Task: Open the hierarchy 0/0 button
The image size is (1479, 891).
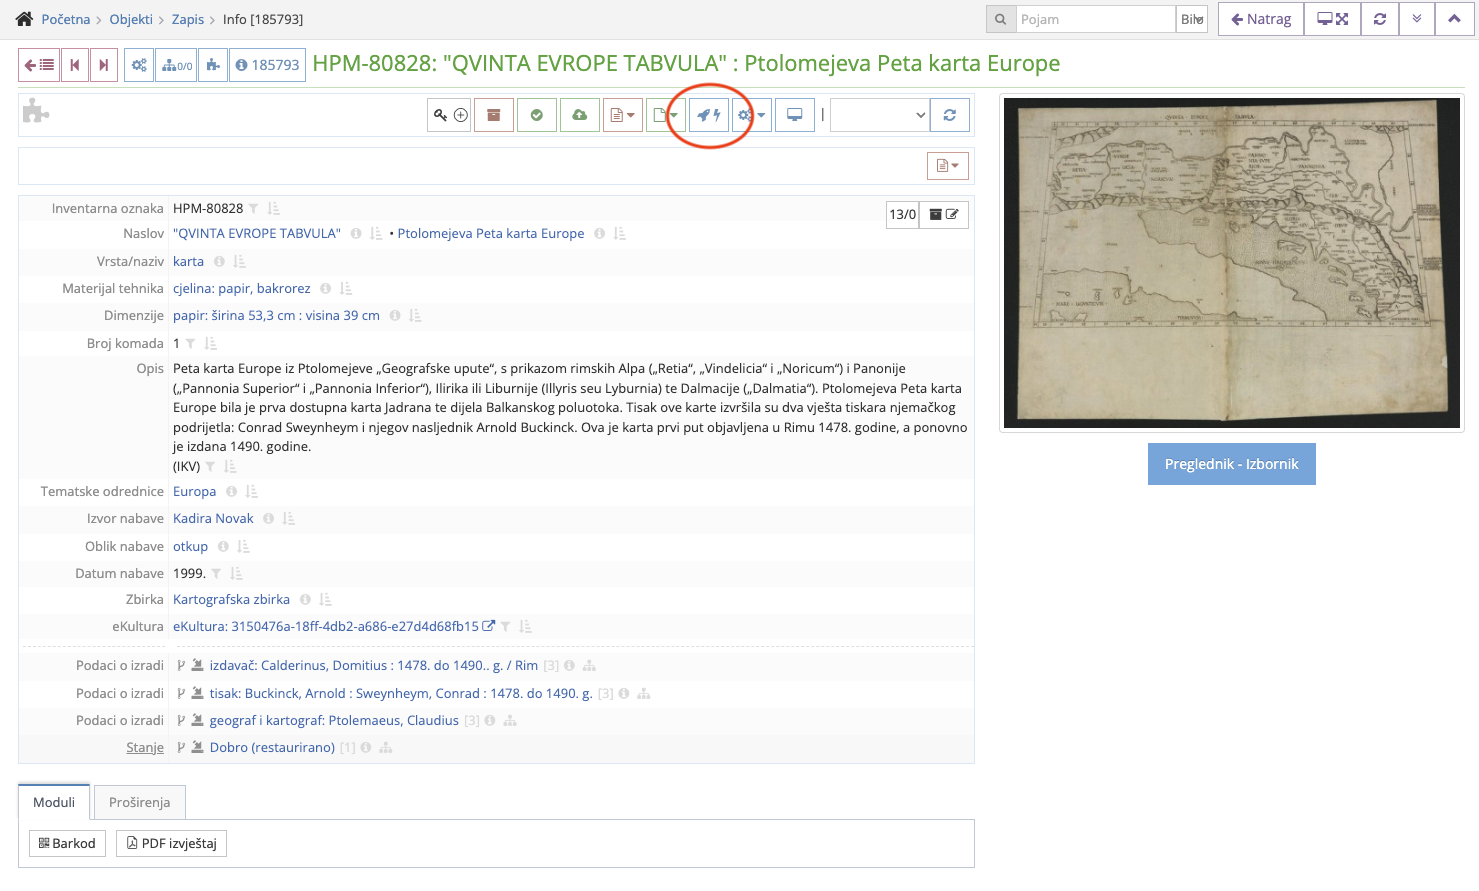Action: 177,65
